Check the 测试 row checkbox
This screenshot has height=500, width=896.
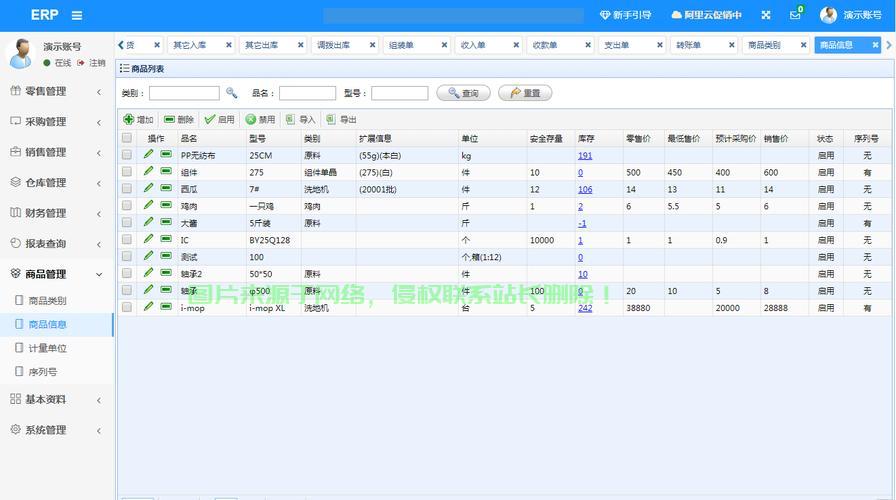coord(127,256)
